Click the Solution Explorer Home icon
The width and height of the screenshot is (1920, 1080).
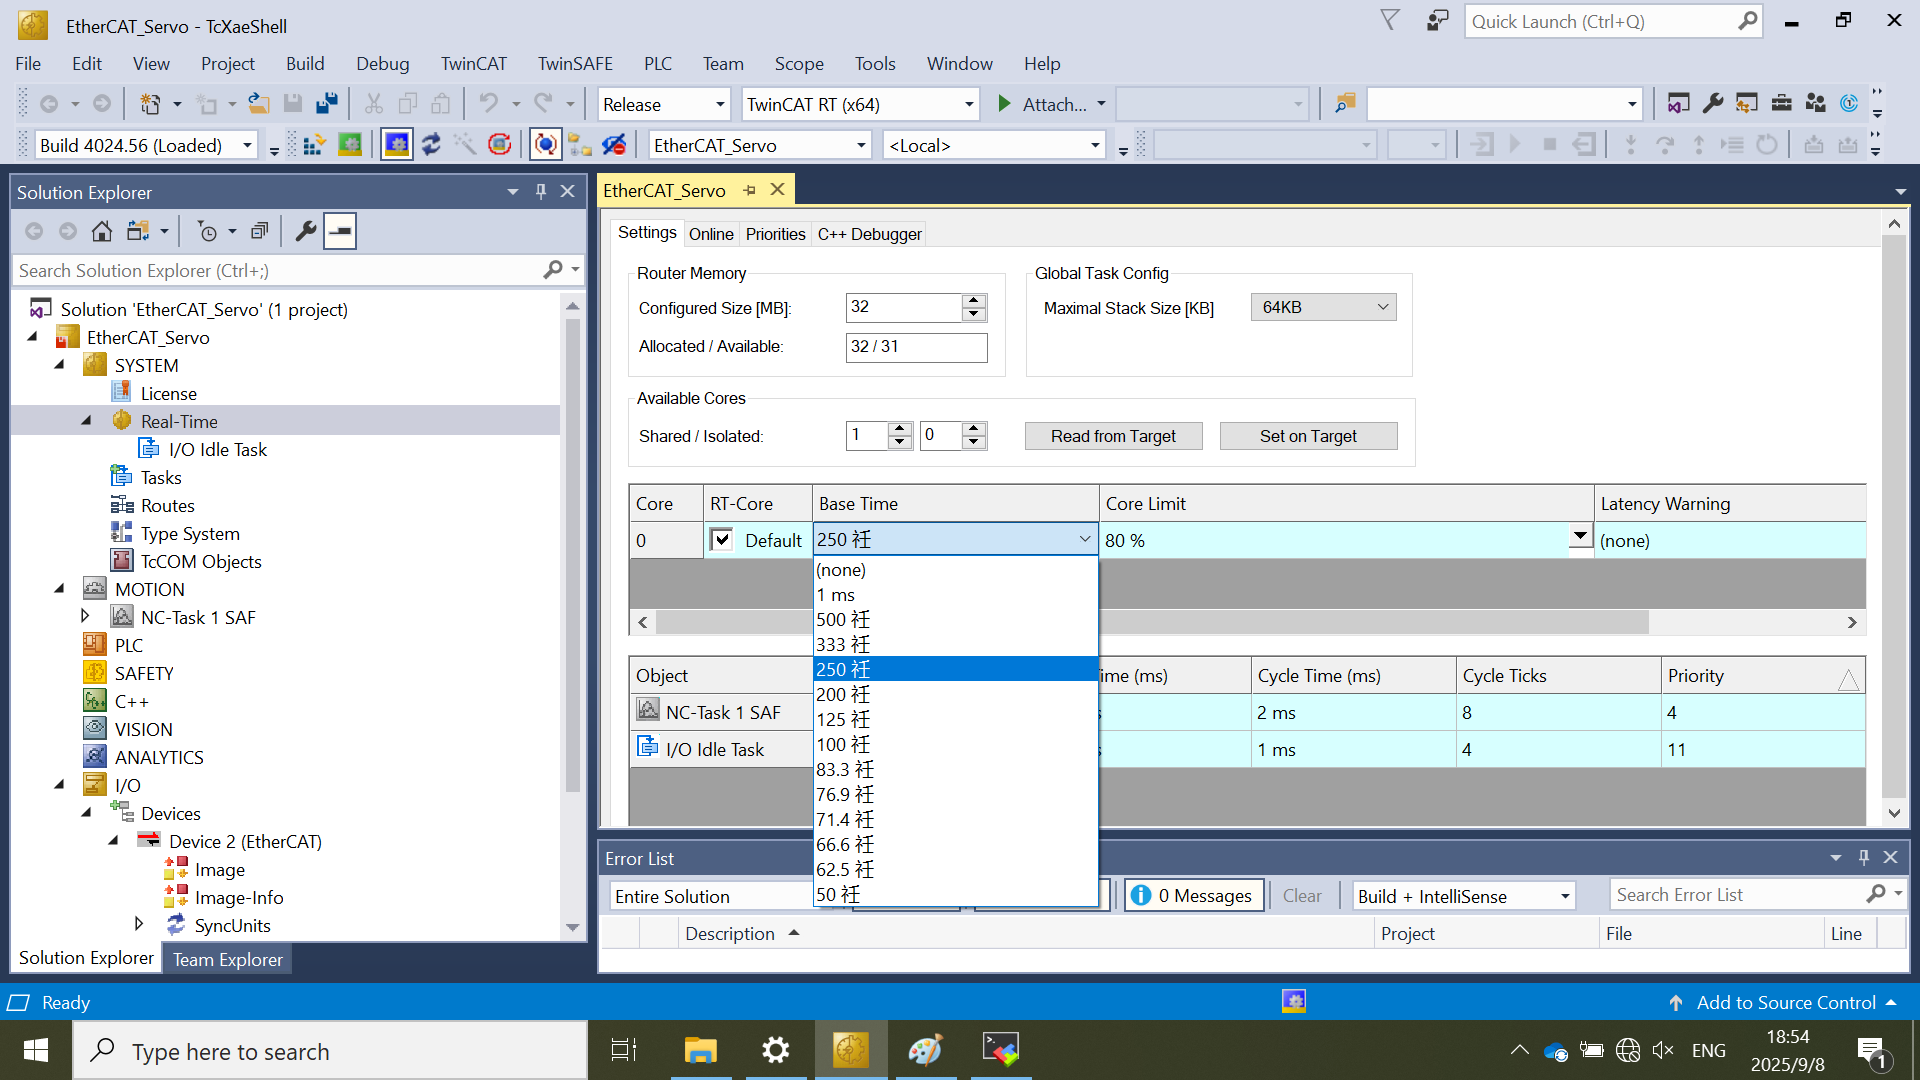pyautogui.click(x=101, y=232)
